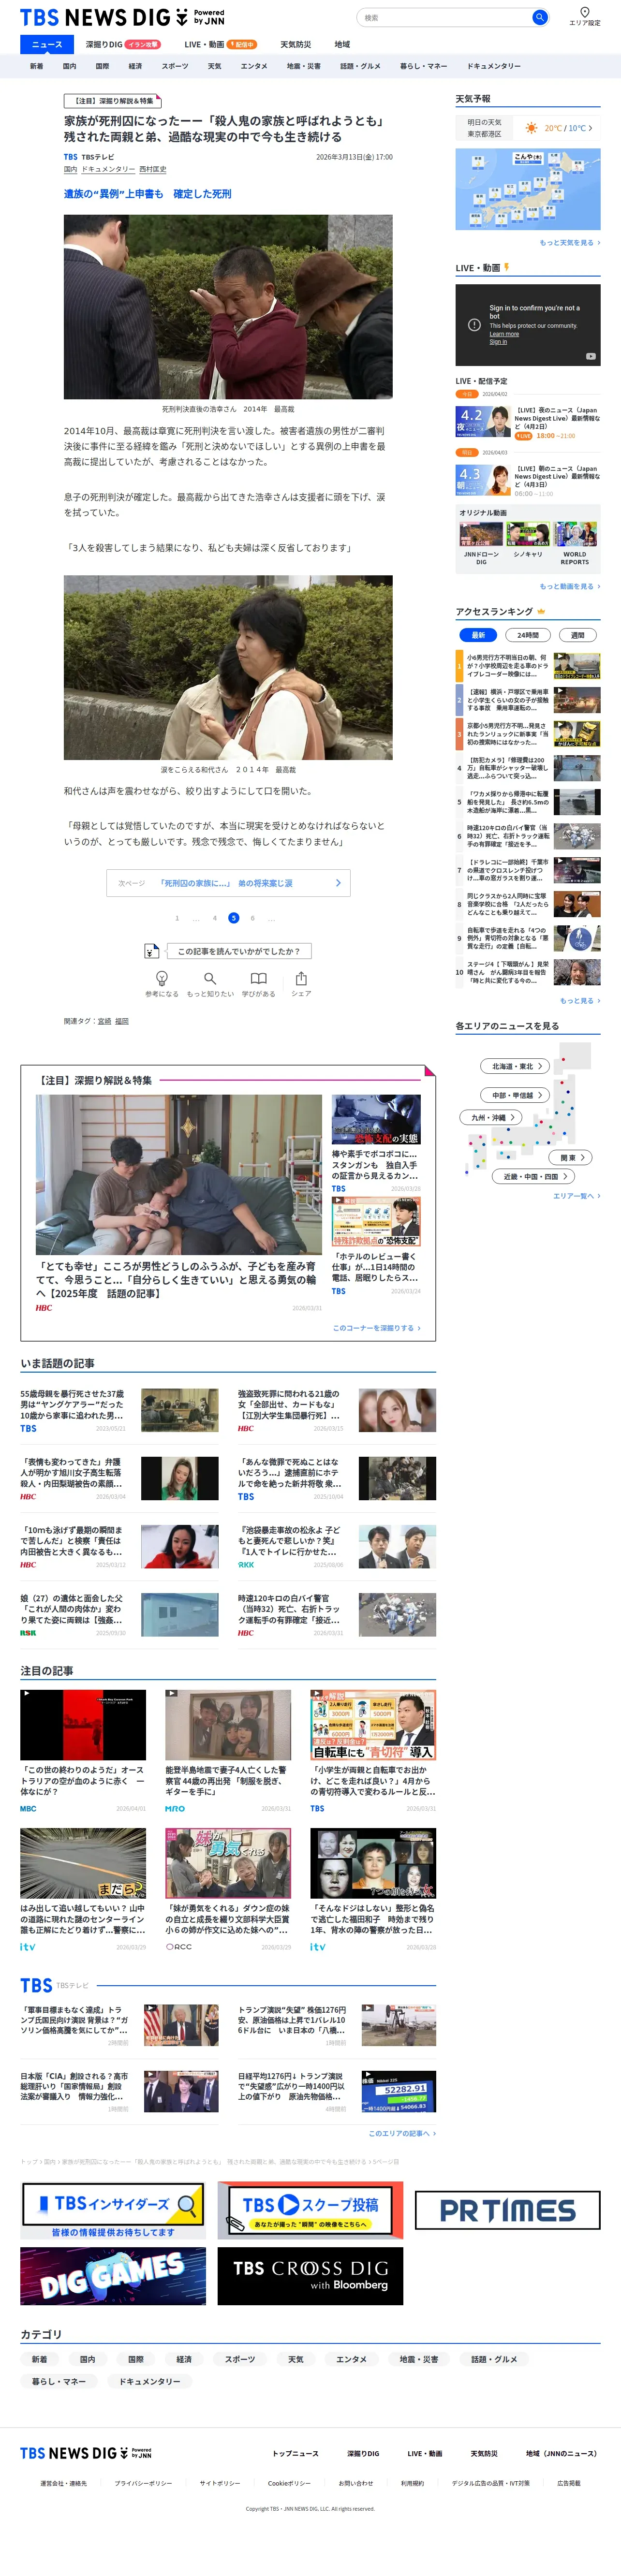Switch to the LIVE・動画 main tab
This screenshot has width=621, height=2576.
point(220,44)
